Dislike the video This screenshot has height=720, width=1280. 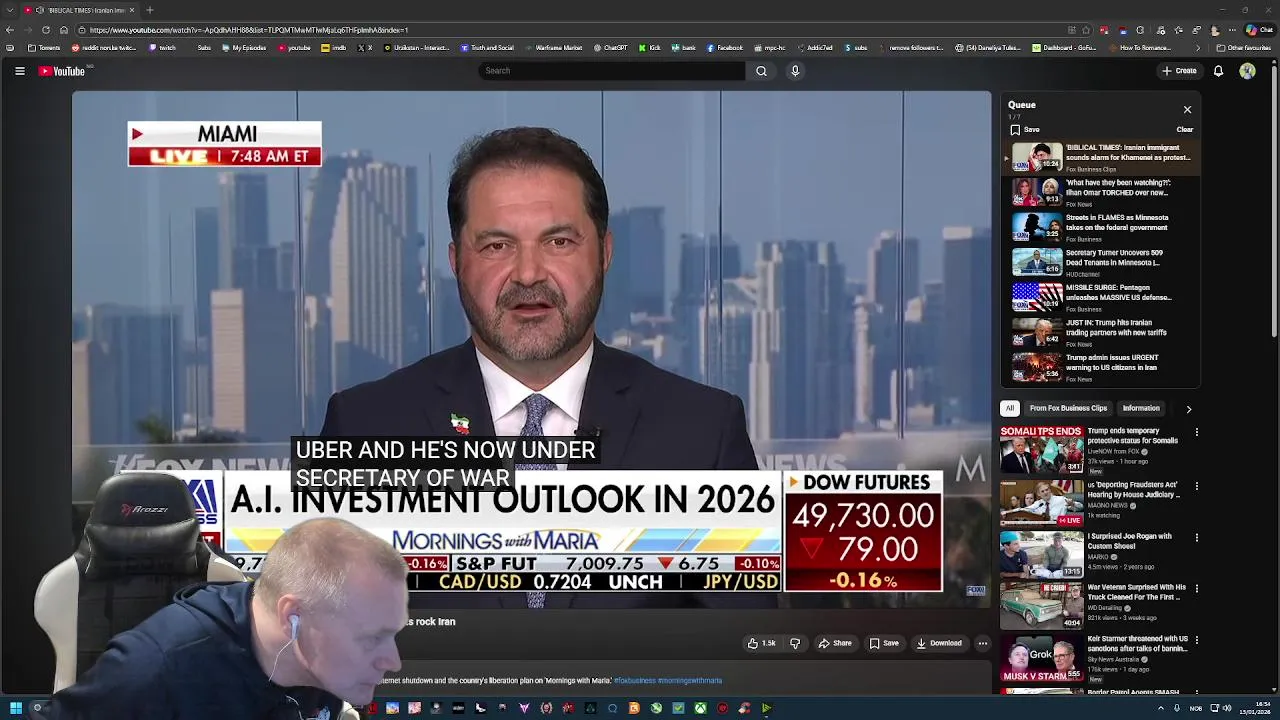tap(795, 643)
